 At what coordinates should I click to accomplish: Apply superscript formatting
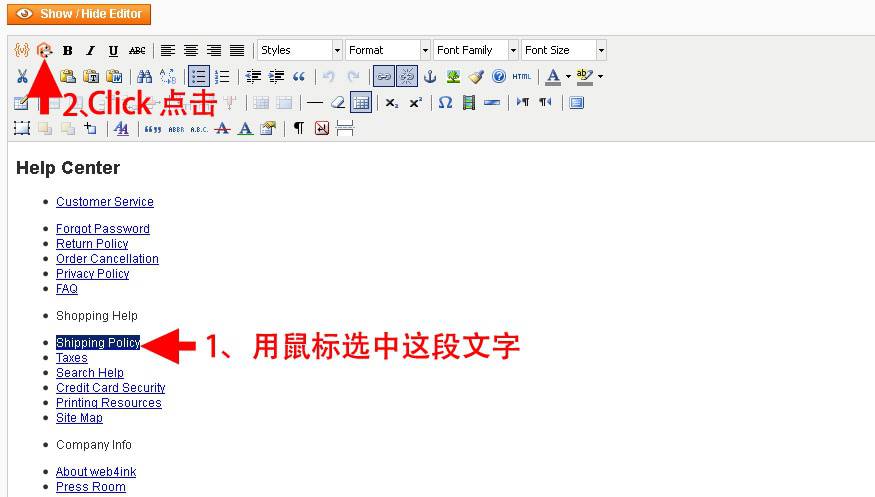coord(415,103)
